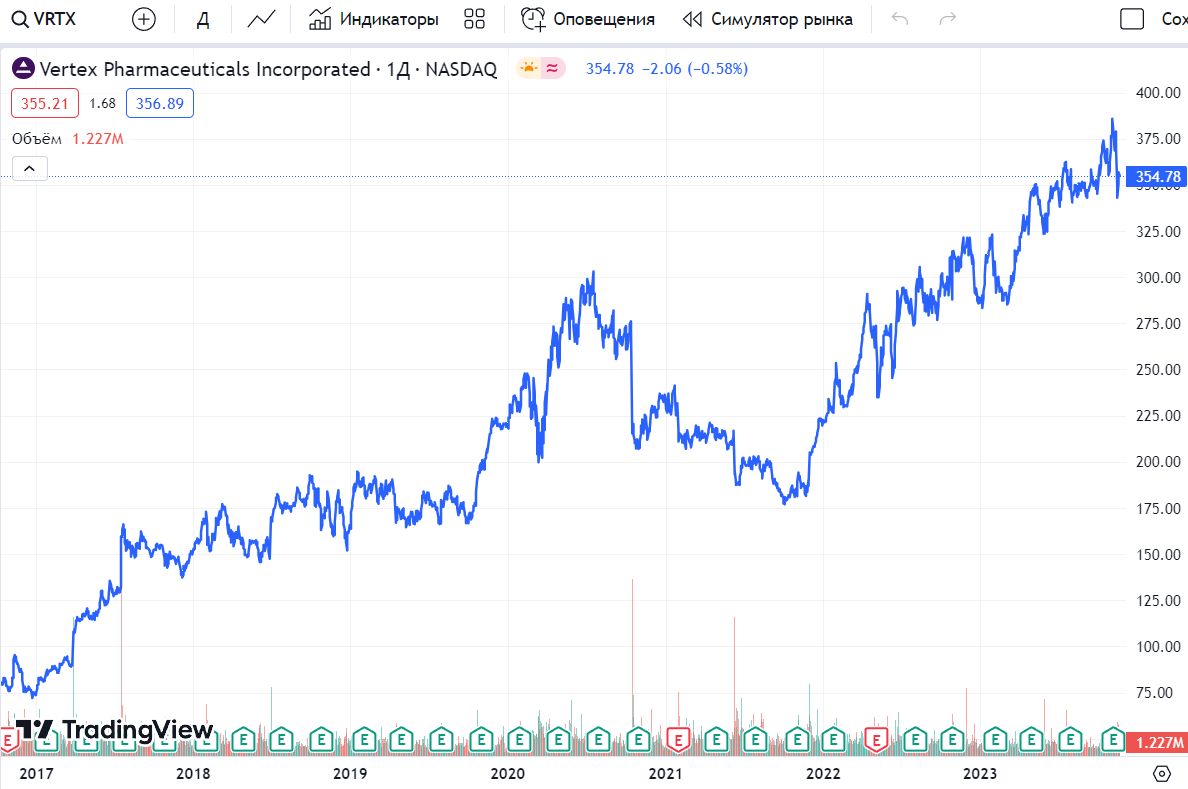The width and height of the screenshot is (1188, 789).
Task: Click the 2019 label on time axis
Action: 350,773
